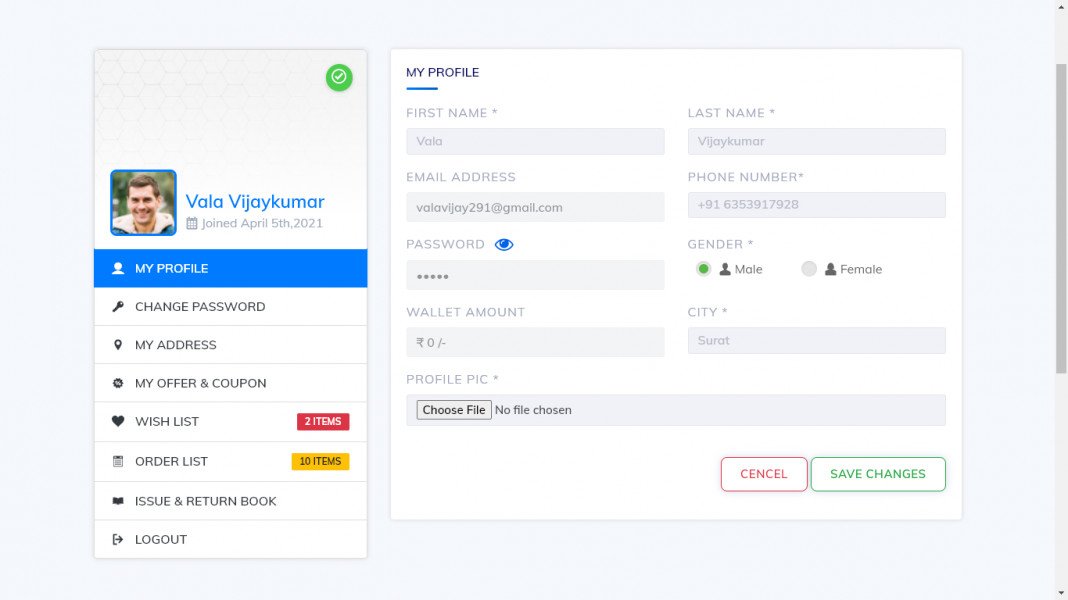Click the heart icon beside Wish List
This screenshot has height=600, width=1068.
[x=118, y=421]
